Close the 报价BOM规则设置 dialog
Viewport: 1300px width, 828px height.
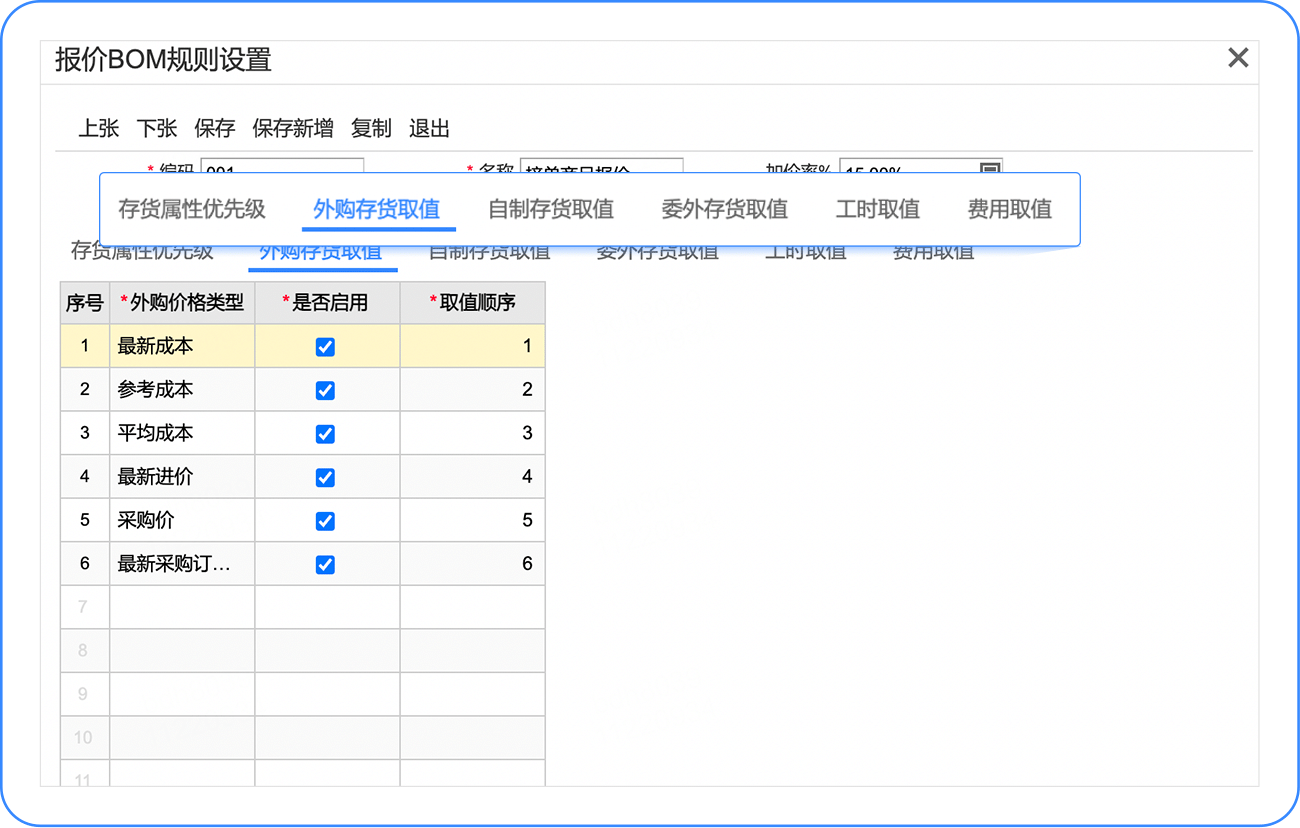pyautogui.click(x=1237, y=58)
